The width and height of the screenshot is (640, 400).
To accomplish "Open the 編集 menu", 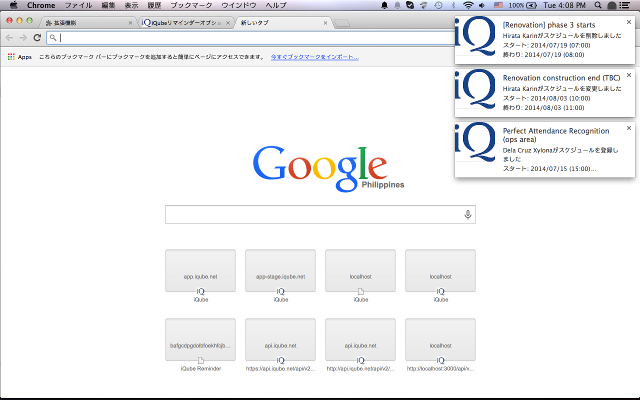I will [108, 5].
